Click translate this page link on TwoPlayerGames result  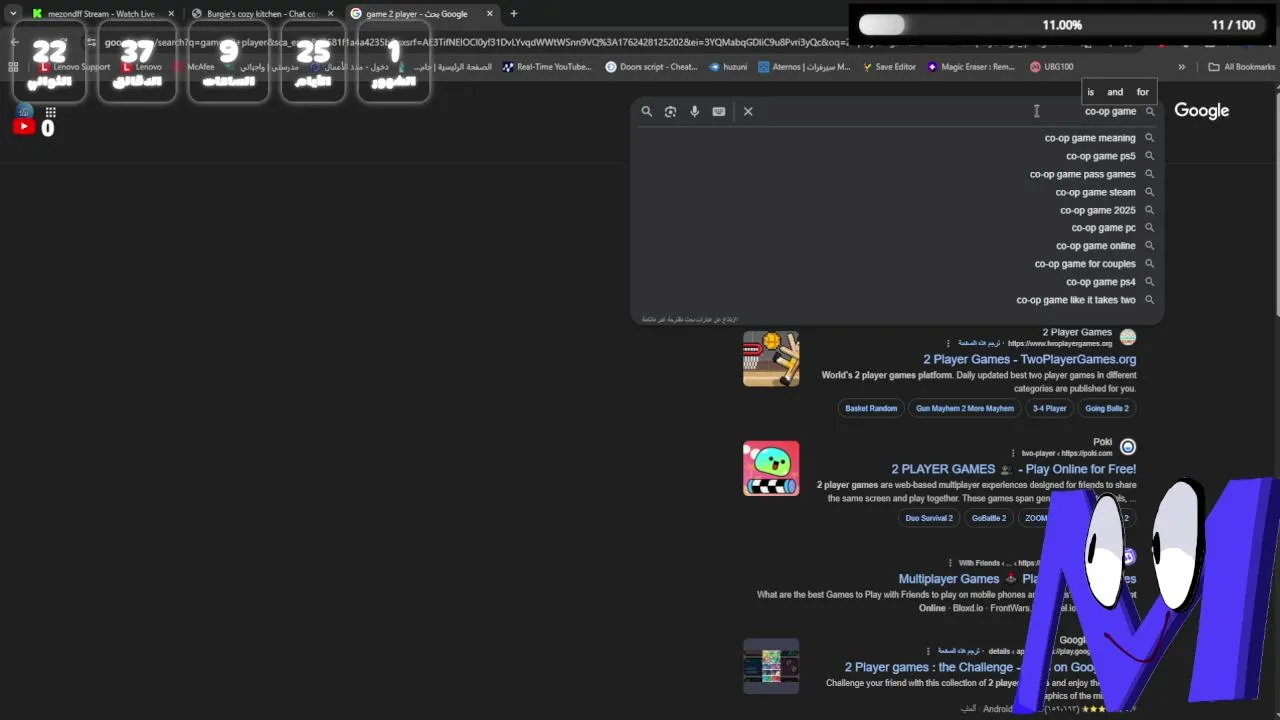coord(980,343)
